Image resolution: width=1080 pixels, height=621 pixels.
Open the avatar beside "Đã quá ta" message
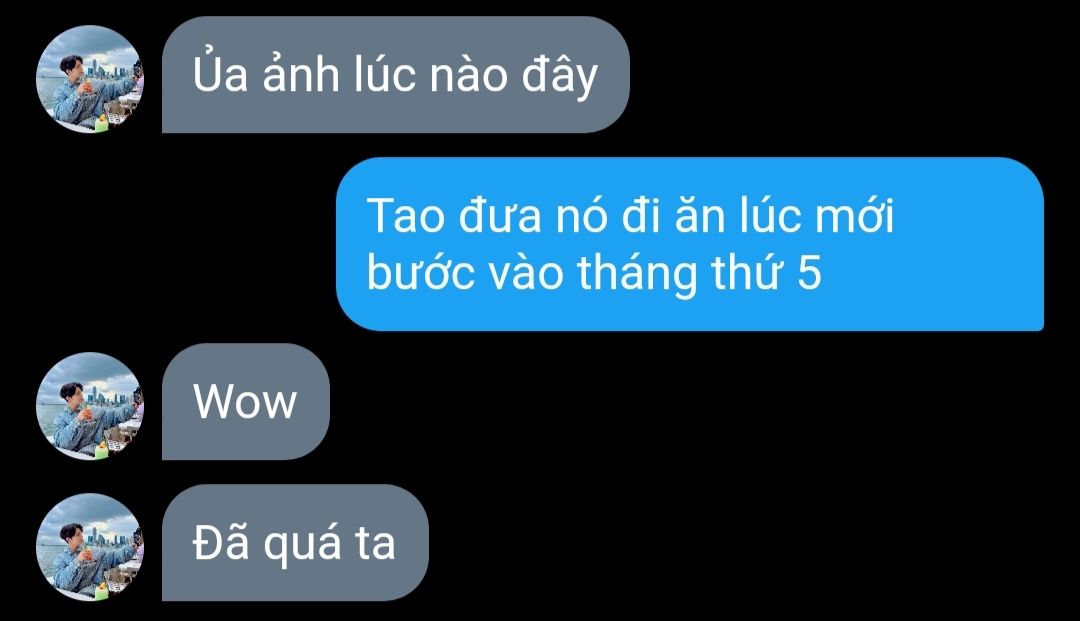[90, 547]
